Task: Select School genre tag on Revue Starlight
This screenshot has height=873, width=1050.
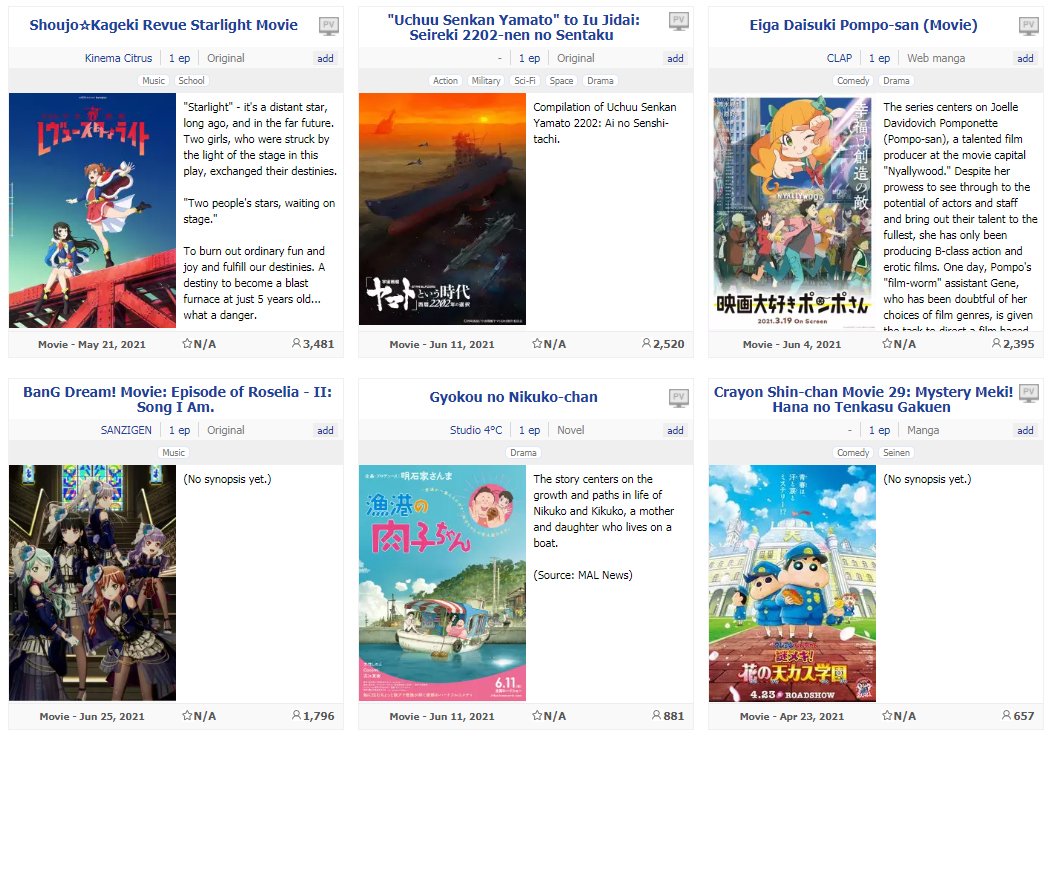Action: point(192,80)
